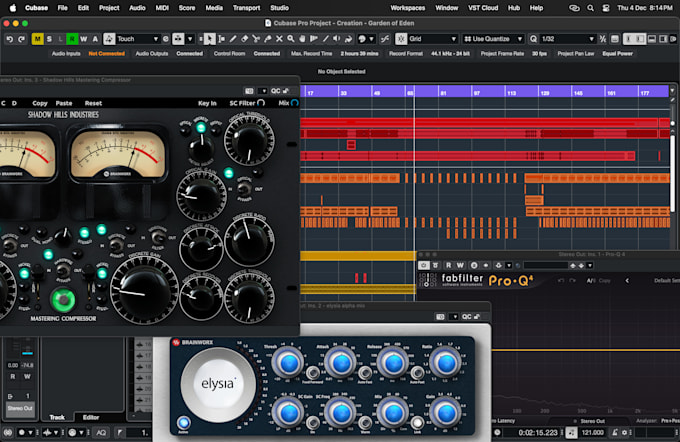Click the Brainworx logo on elysia plugin
The image size is (680, 442).
click(193, 343)
